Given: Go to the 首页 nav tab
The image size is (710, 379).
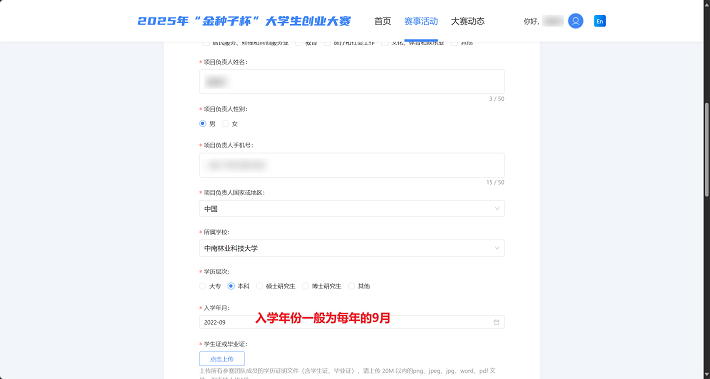Looking at the screenshot, I should 383,21.
